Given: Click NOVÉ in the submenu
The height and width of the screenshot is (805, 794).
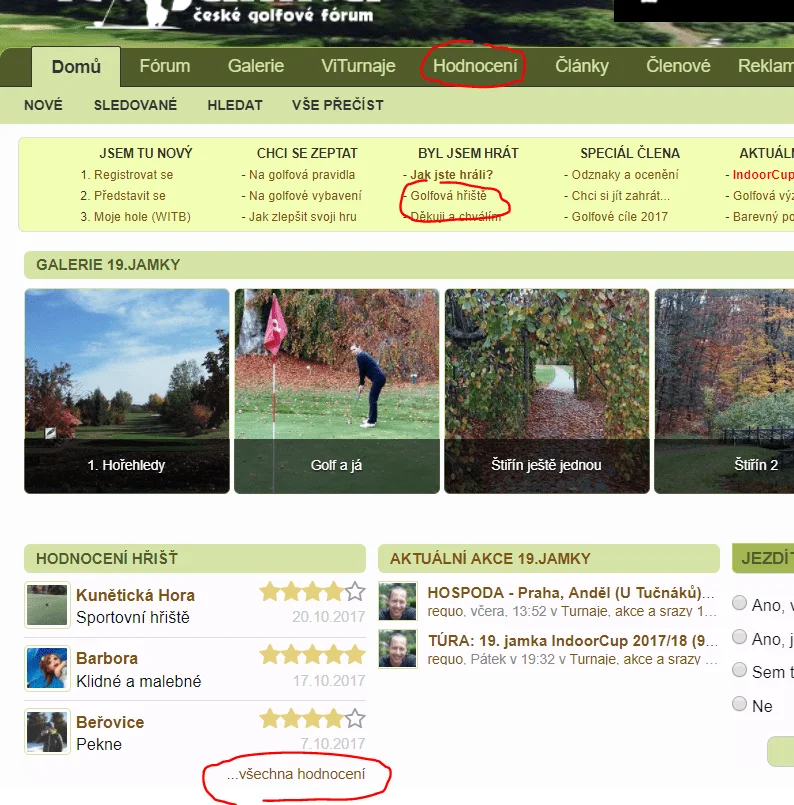Looking at the screenshot, I should [43, 105].
